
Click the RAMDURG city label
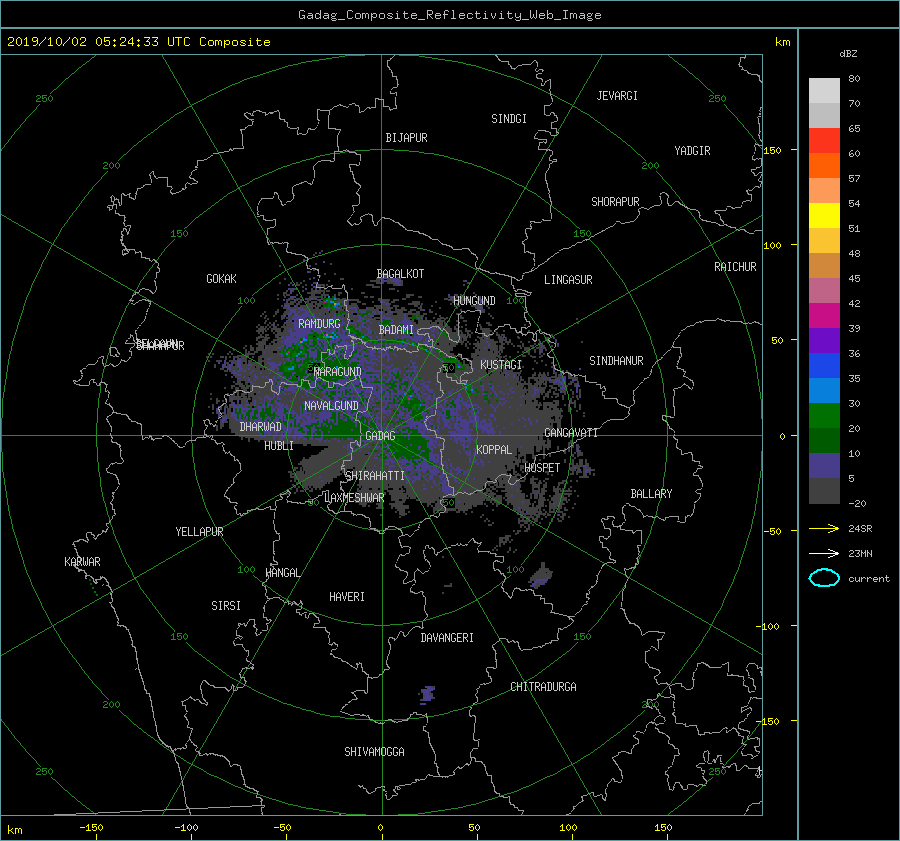click(319, 324)
